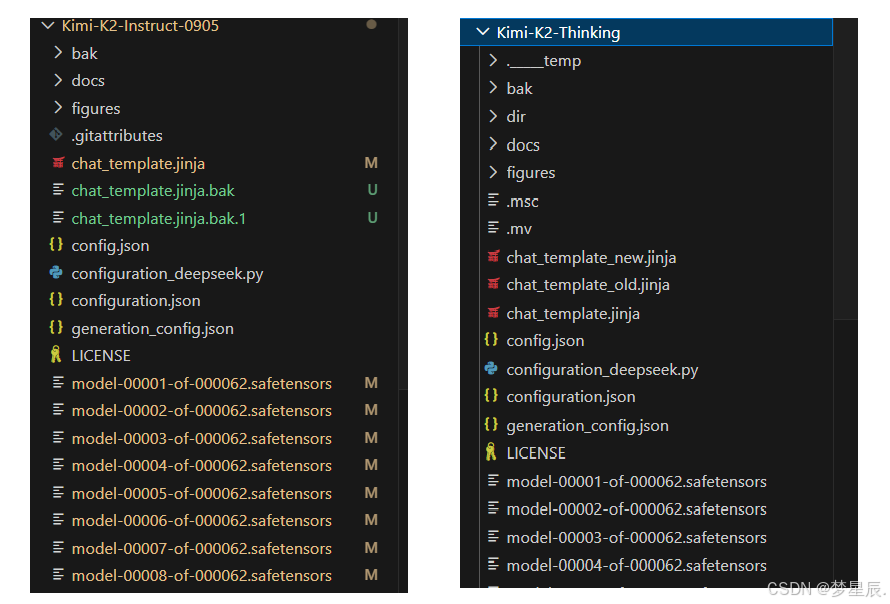Click file icon of modified model-00001-of-000062.safetensors
The width and height of the screenshot is (890, 604).
click(x=58, y=383)
